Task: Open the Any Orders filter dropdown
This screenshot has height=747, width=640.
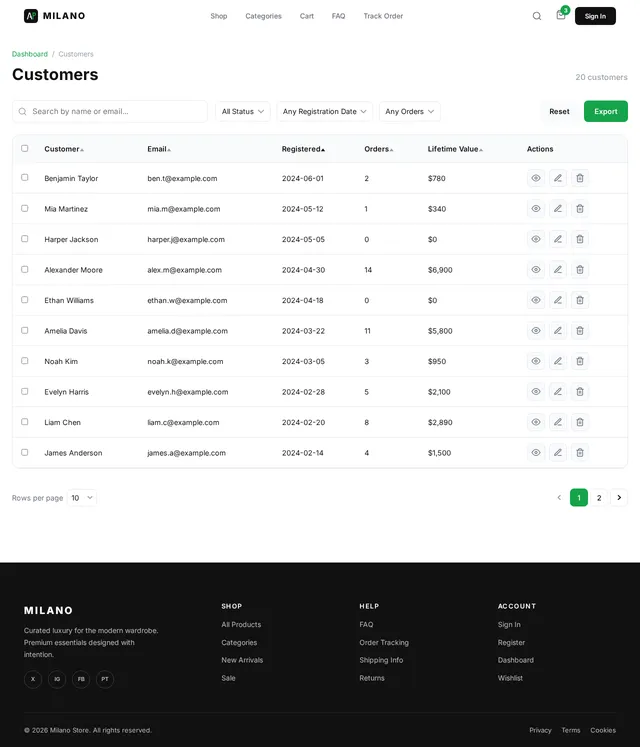Action: coord(410,111)
